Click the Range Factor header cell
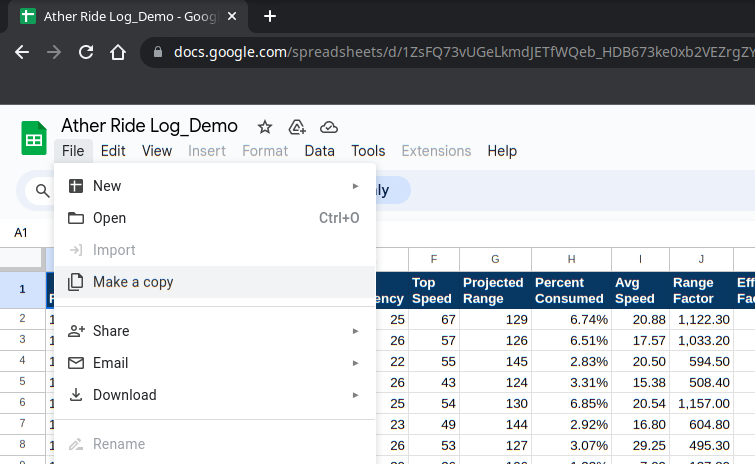The height and width of the screenshot is (464, 755). click(x=702, y=290)
